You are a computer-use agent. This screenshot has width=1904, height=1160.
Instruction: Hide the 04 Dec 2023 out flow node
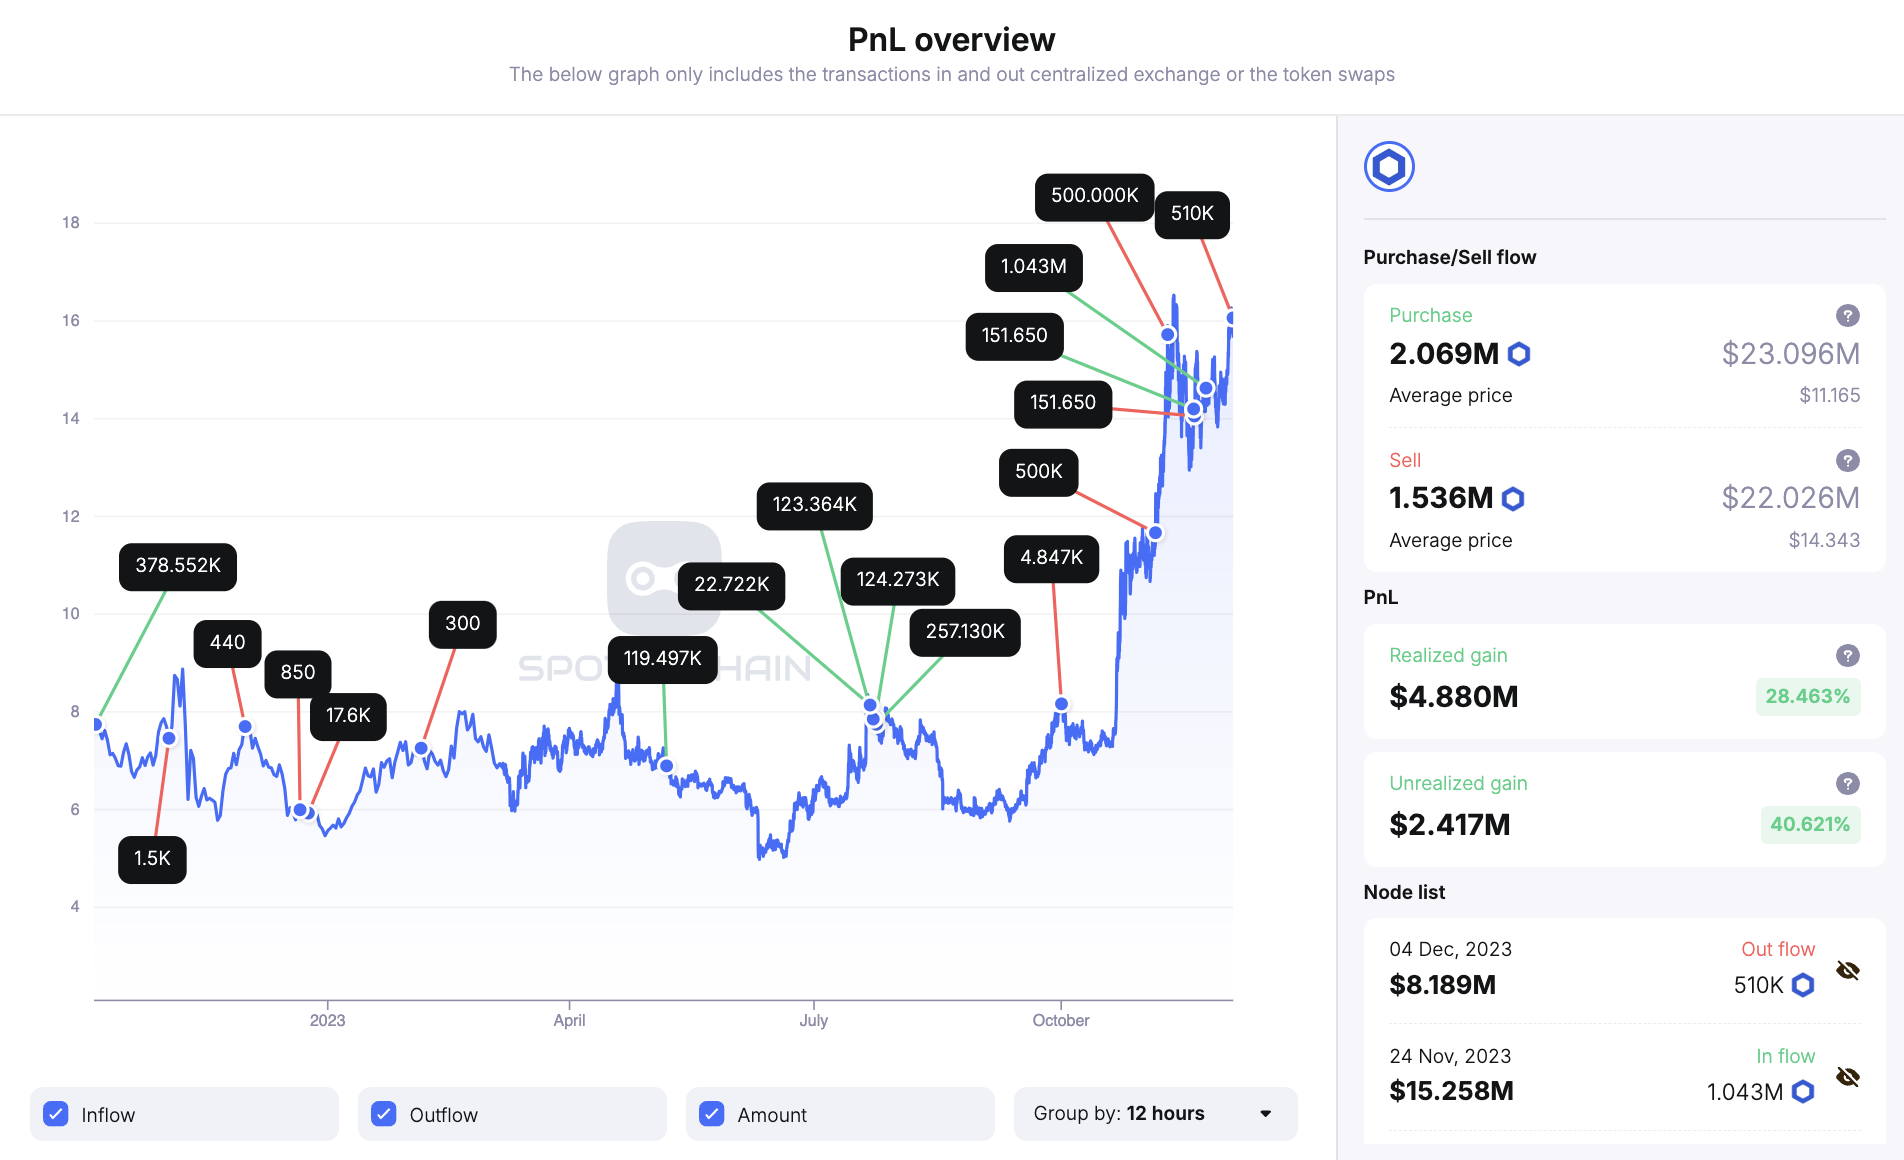click(1847, 971)
